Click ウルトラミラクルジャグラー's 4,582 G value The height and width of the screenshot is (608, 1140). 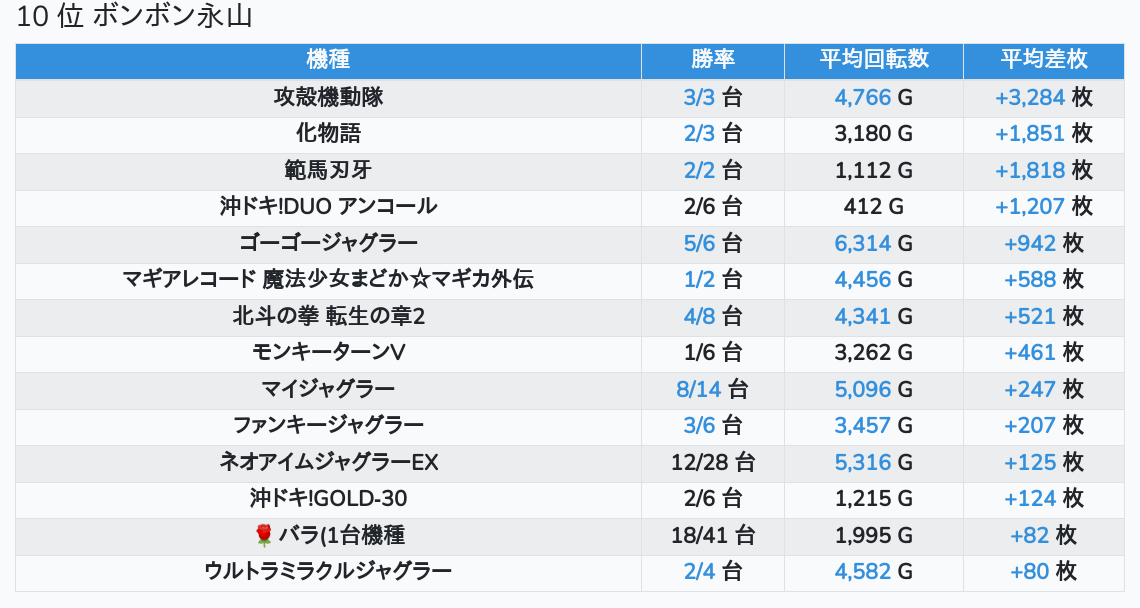tap(862, 572)
